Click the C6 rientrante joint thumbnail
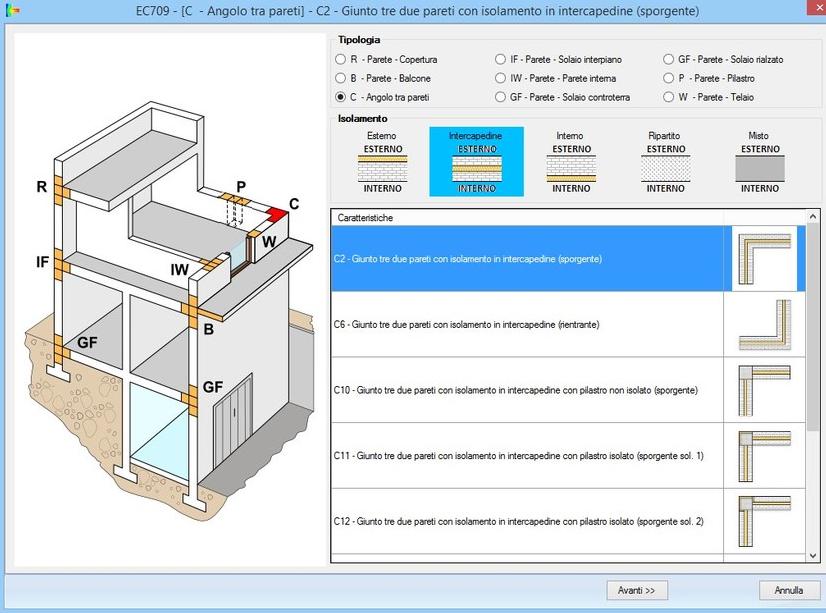Image resolution: width=826 pixels, height=613 pixels. point(765,325)
